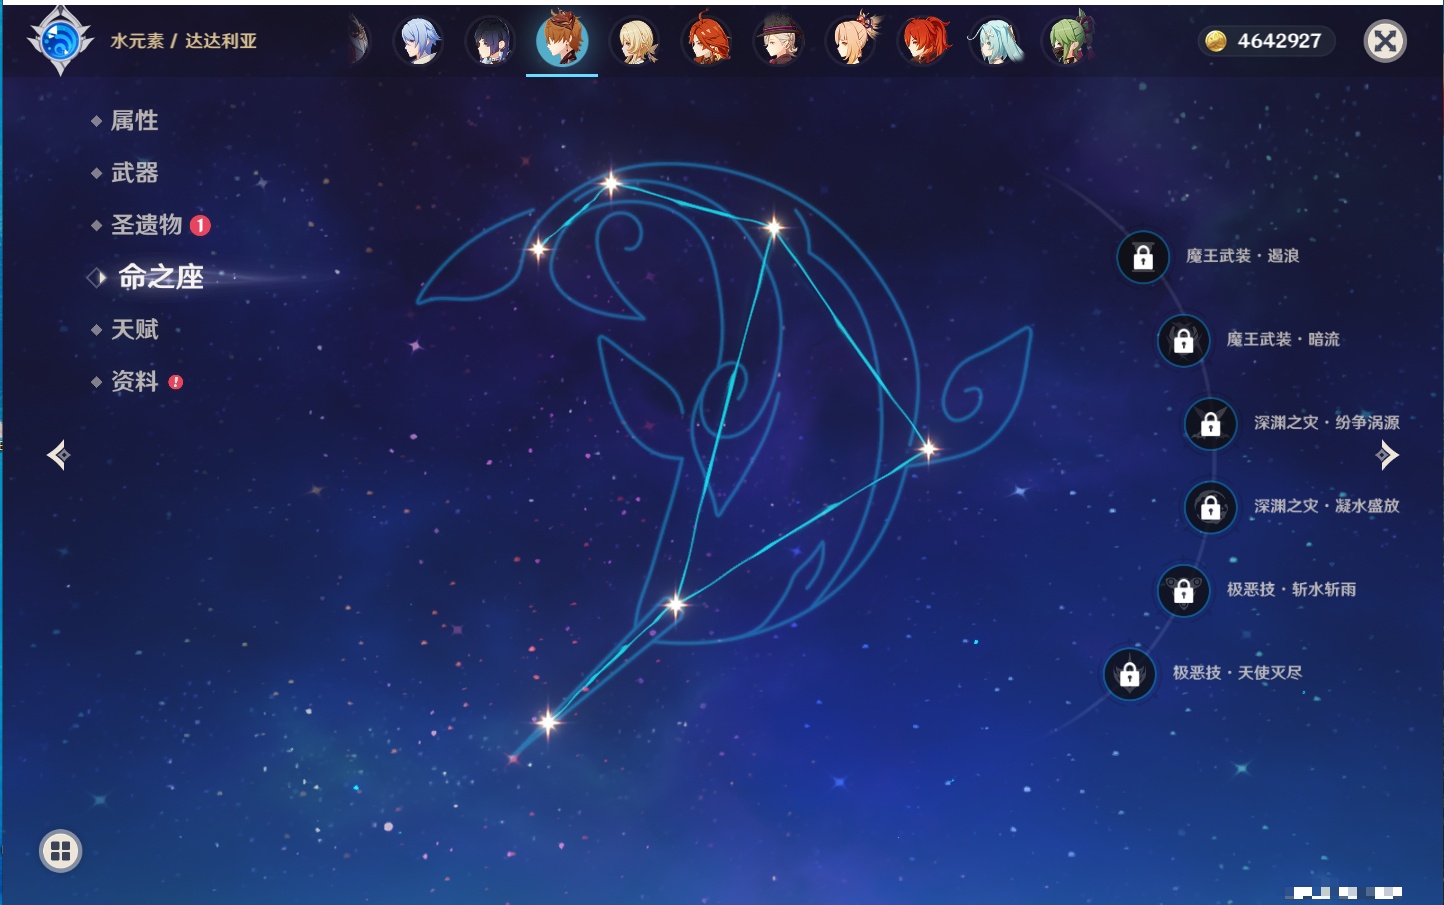This screenshot has height=905, width=1444.
Task: Click the partially hidden portrait left of blue-haired character
Action: point(358,41)
